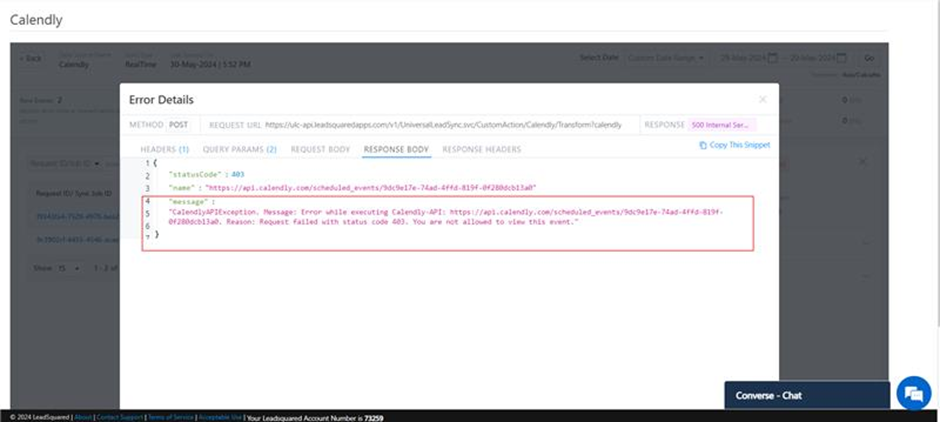This screenshot has width=940, height=422.
Task: Click the Go button
Action: [869, 58]
